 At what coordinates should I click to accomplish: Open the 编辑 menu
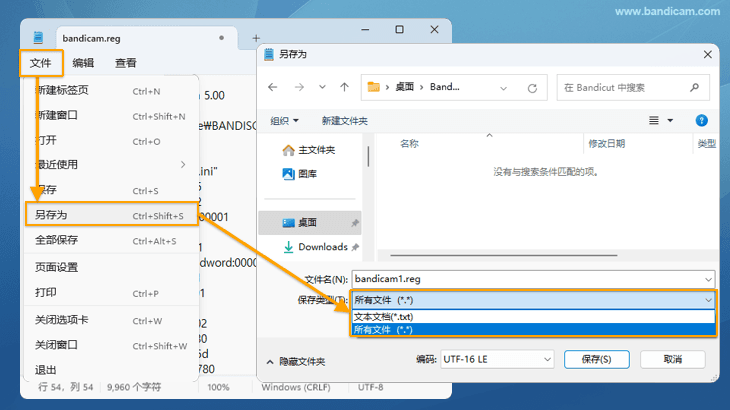click(83, 63)
